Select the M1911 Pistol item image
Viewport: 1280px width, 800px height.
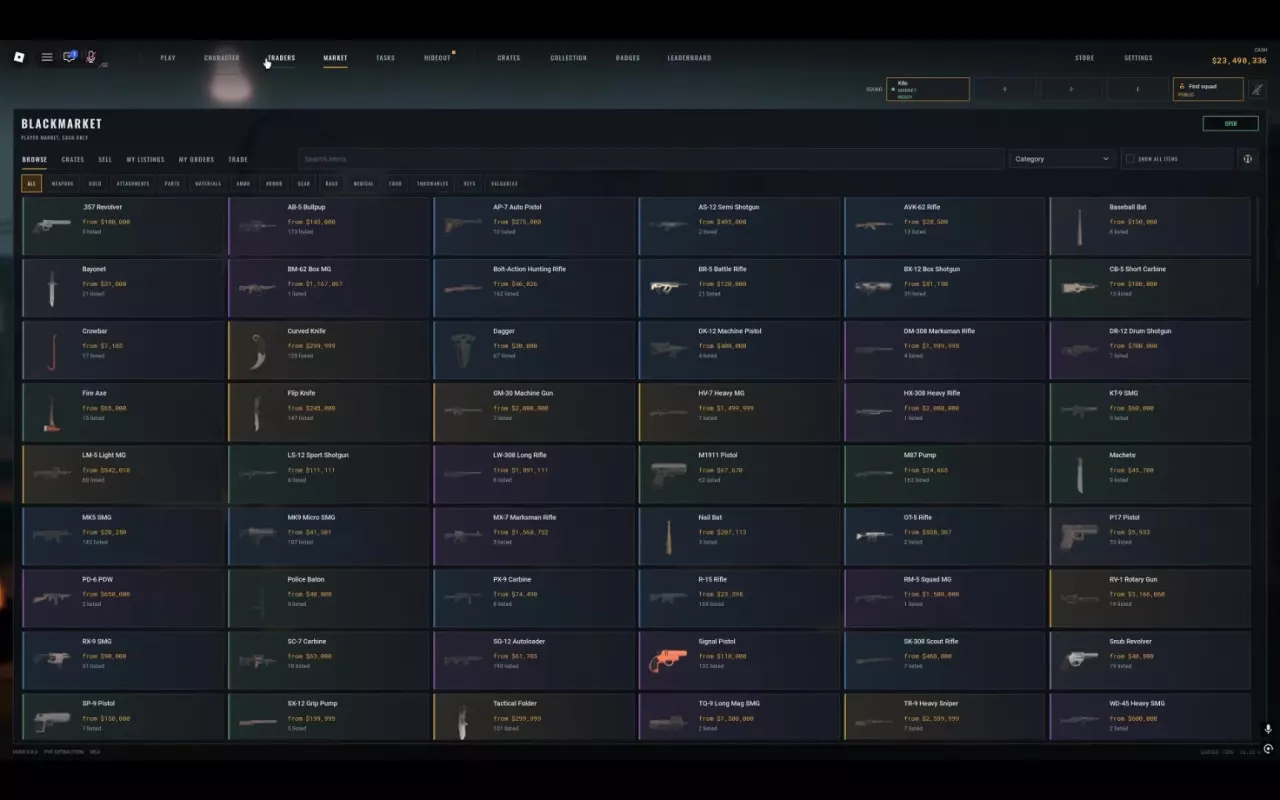[668, 474]
